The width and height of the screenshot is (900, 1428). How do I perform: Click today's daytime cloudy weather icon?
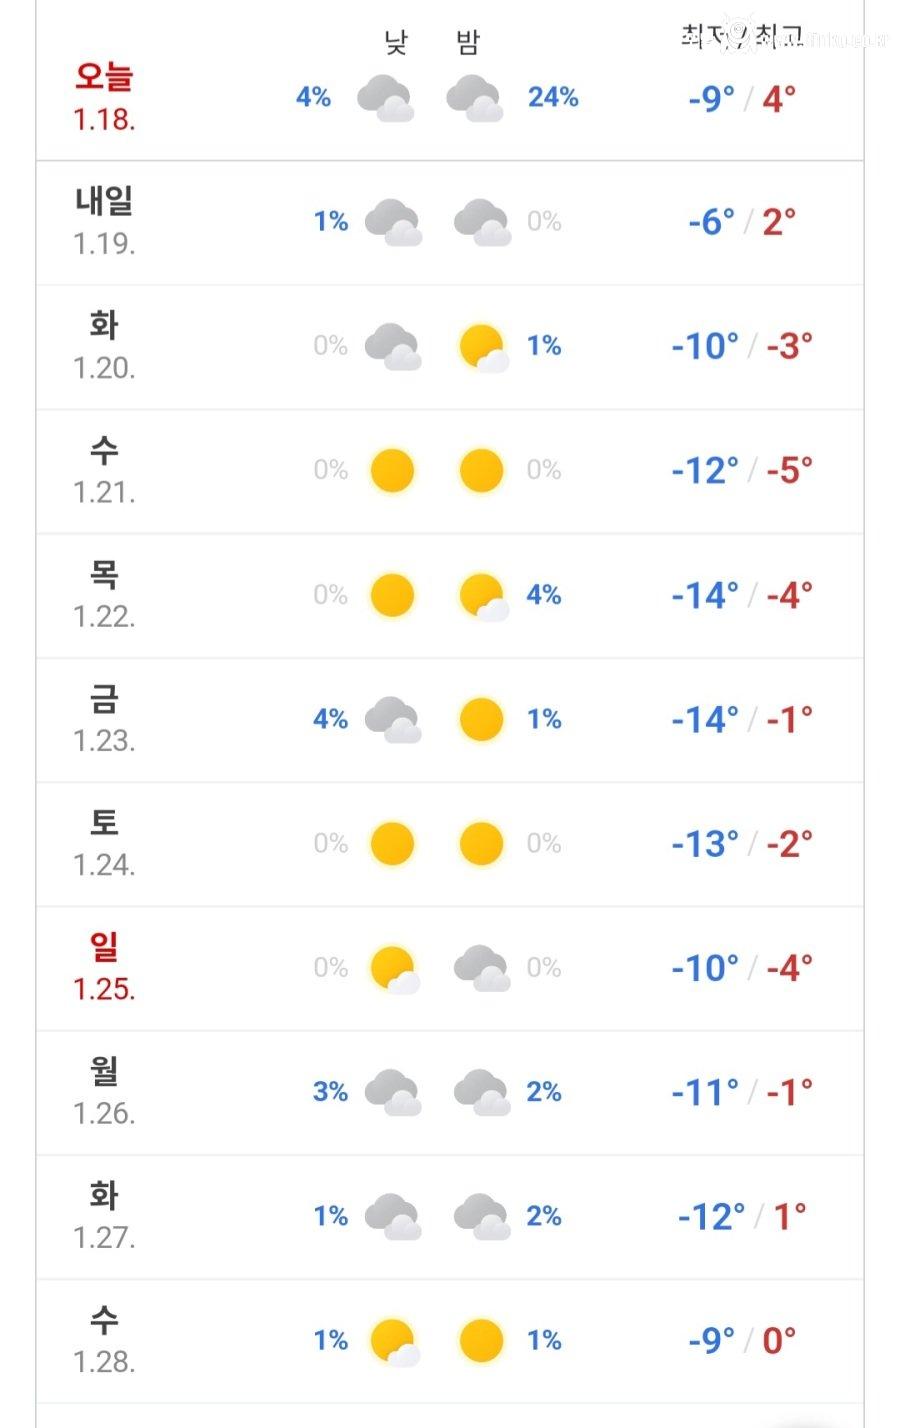click(x=386, y=98)
